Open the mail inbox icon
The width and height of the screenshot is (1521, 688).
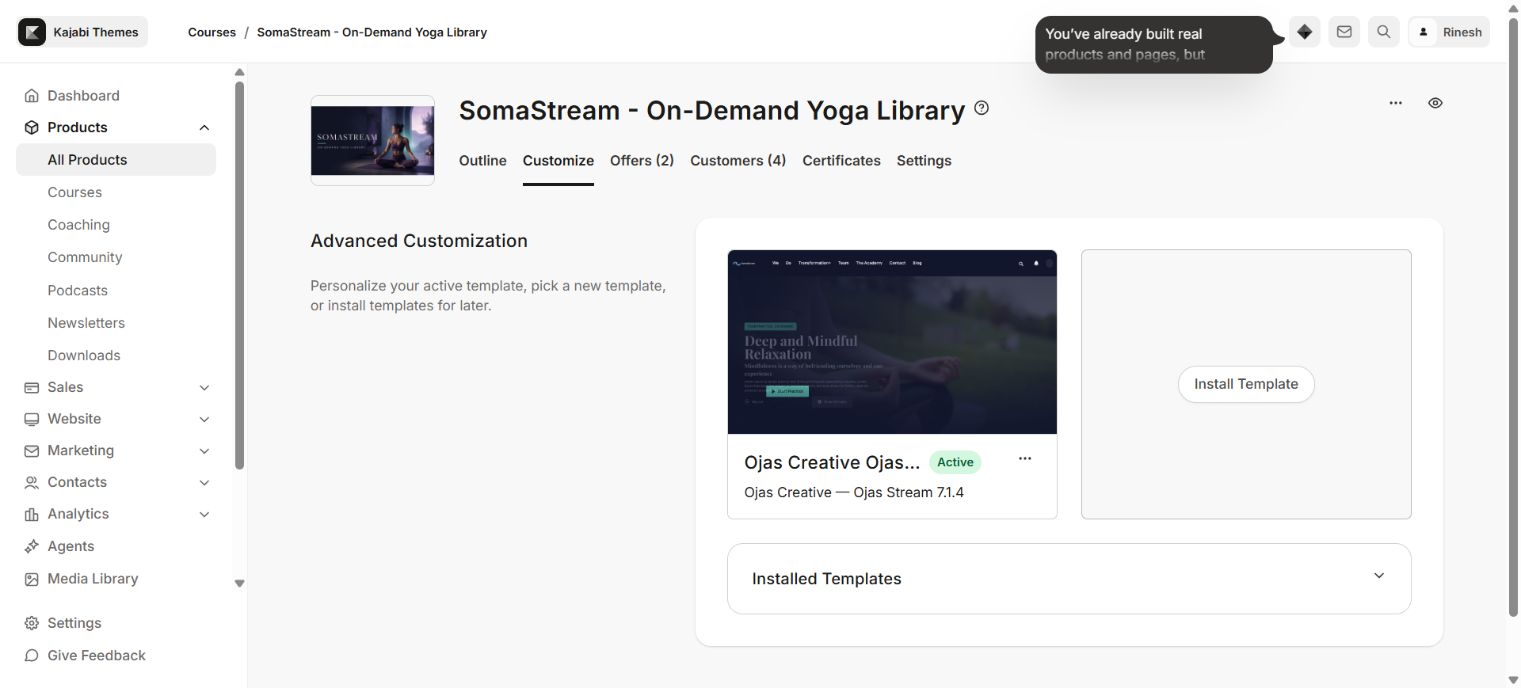pos(1344,32)
